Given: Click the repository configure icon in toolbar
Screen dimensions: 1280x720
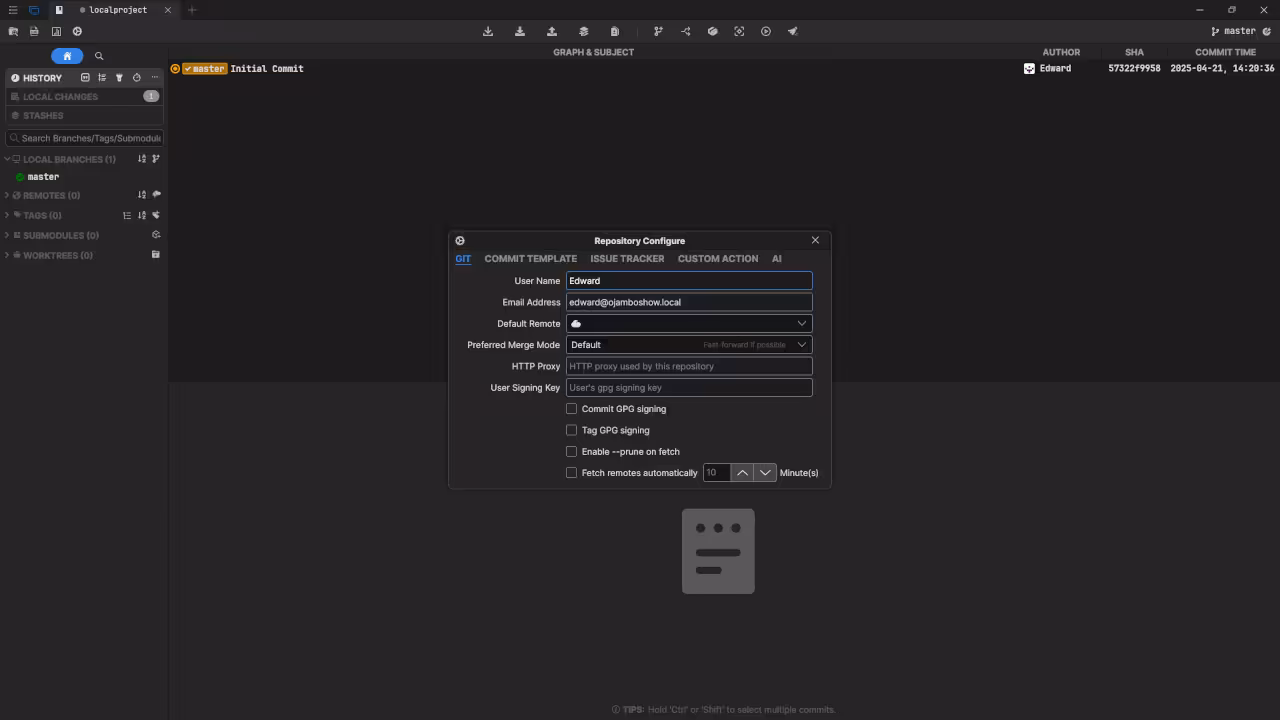Looking at the screenshot, I should [77, 31].
